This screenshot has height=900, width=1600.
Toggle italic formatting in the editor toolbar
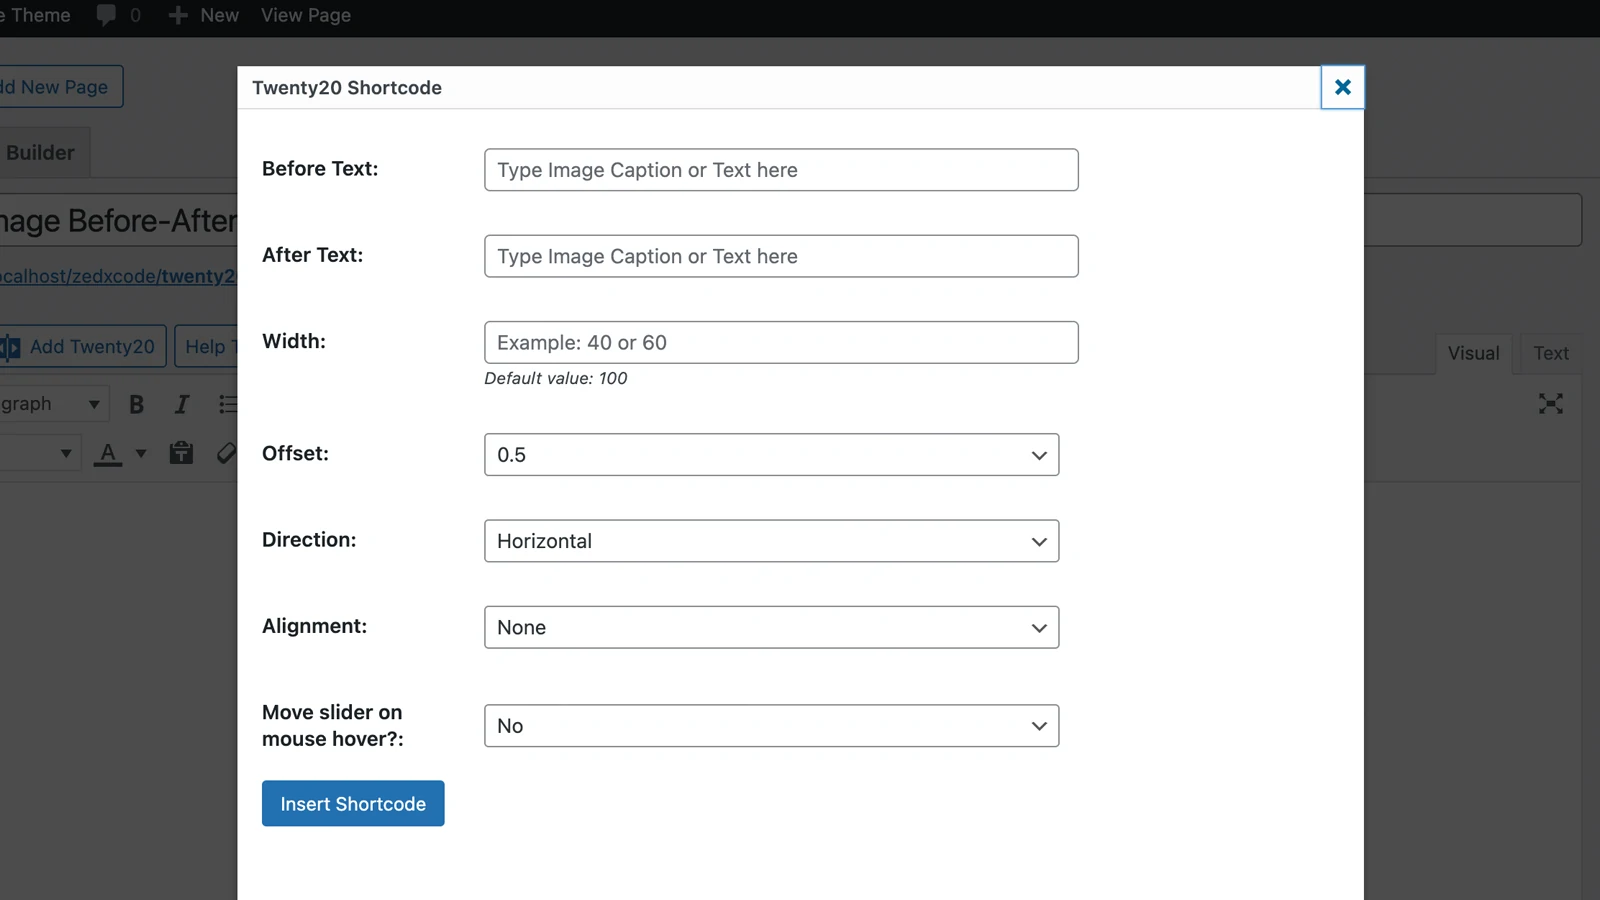(181, 404)
